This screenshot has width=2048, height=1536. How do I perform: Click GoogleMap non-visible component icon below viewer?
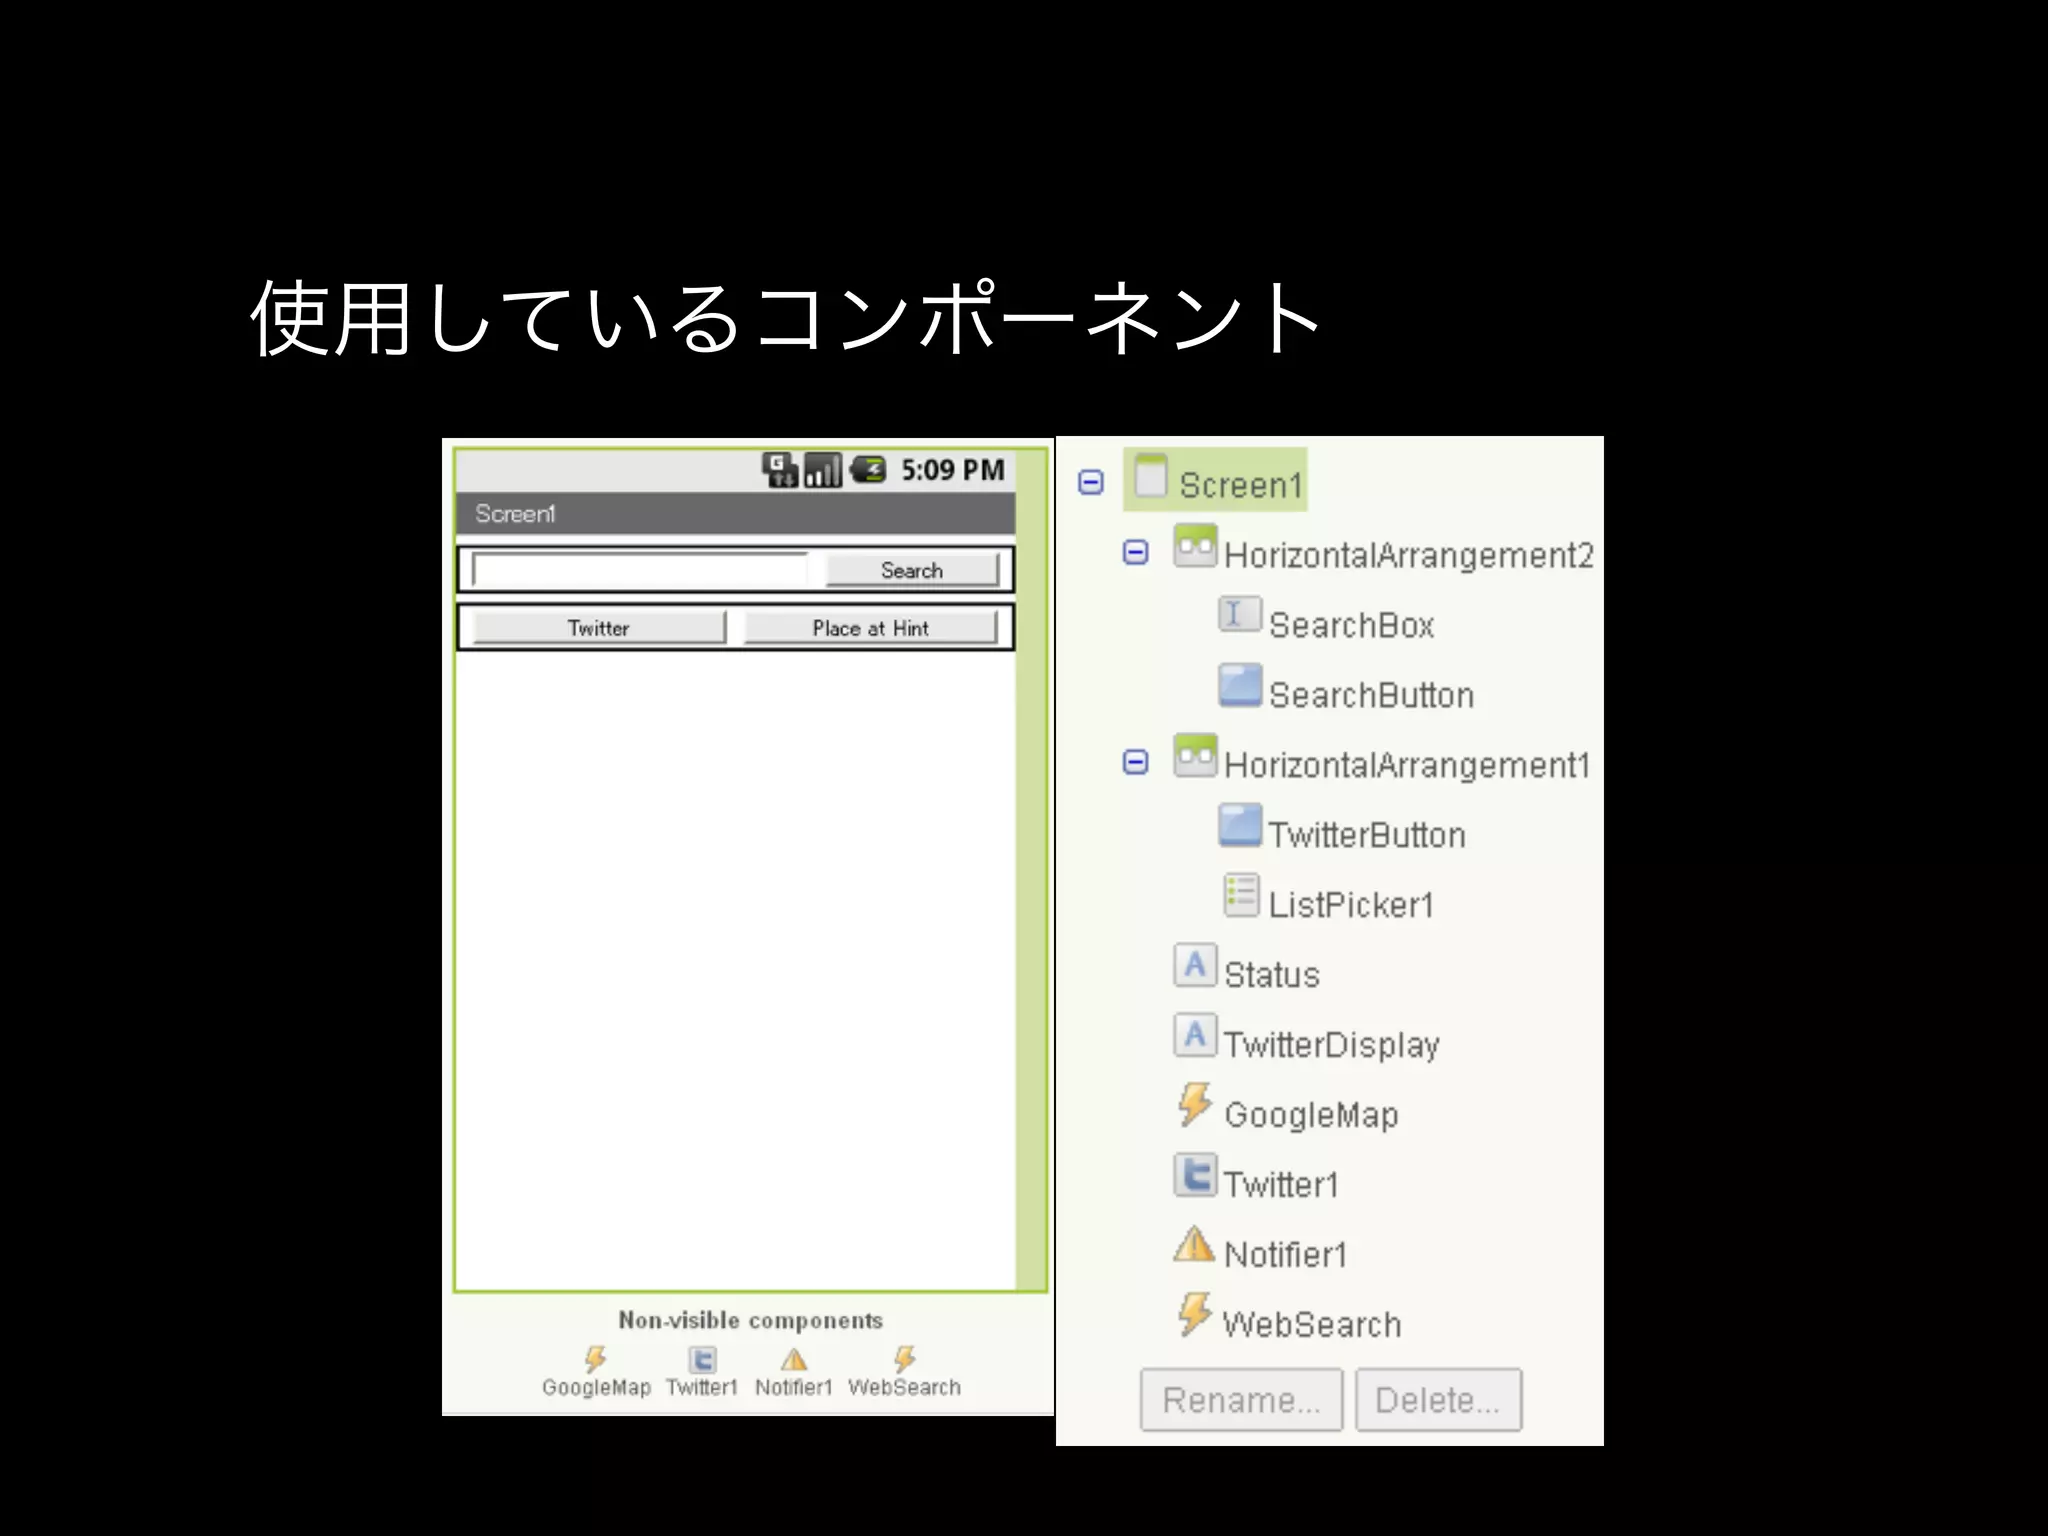click(596, 1359)
